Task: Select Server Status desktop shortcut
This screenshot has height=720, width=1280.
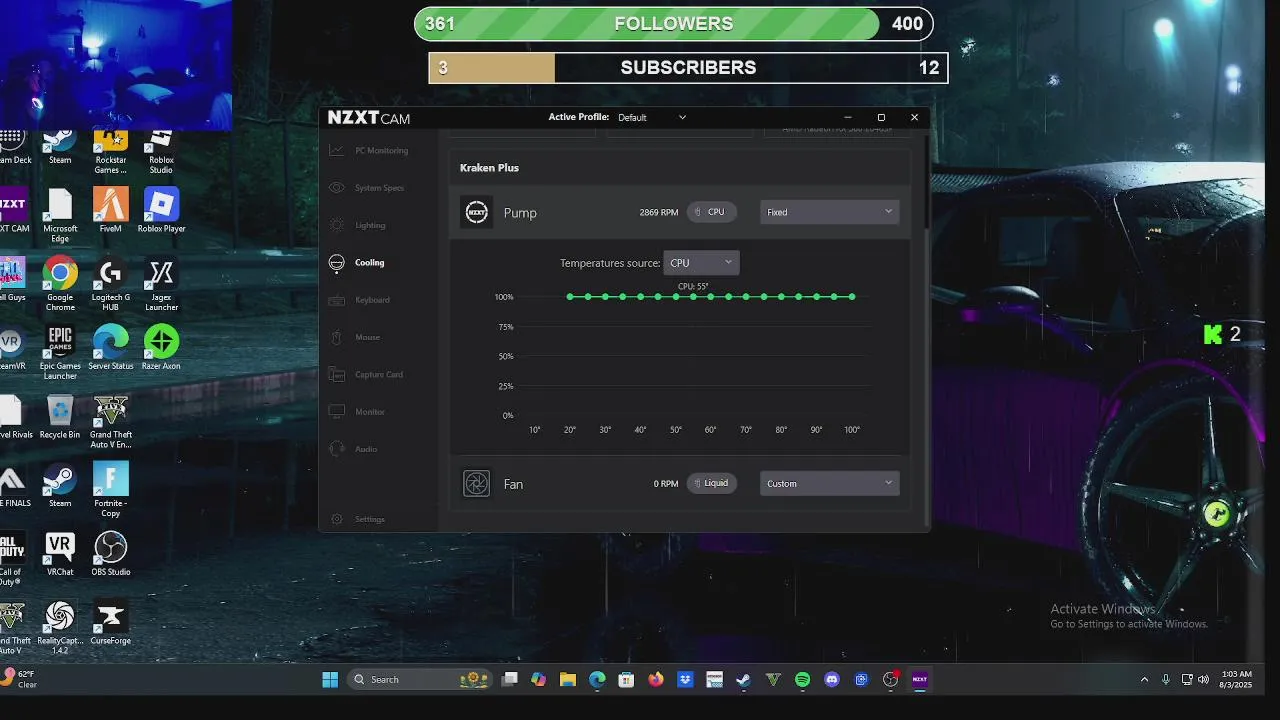Action: click(111, 348)
